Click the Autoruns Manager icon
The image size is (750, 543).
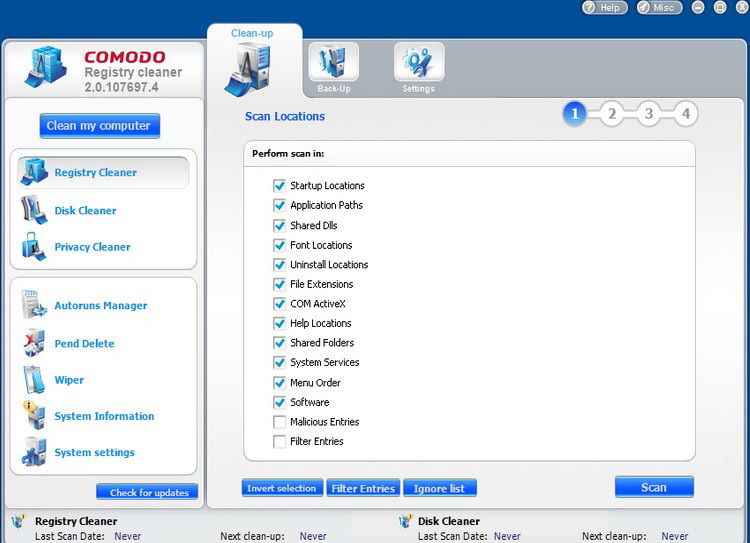tap(33, 305)
